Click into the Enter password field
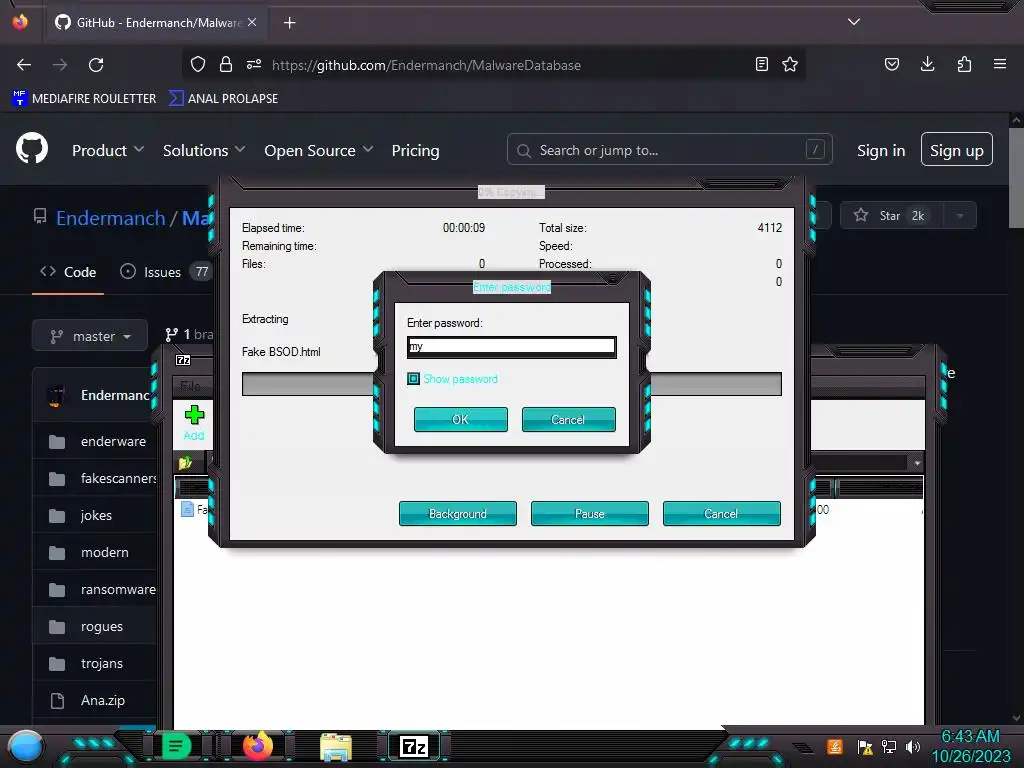1024x768 pixels. pos(511,346)
